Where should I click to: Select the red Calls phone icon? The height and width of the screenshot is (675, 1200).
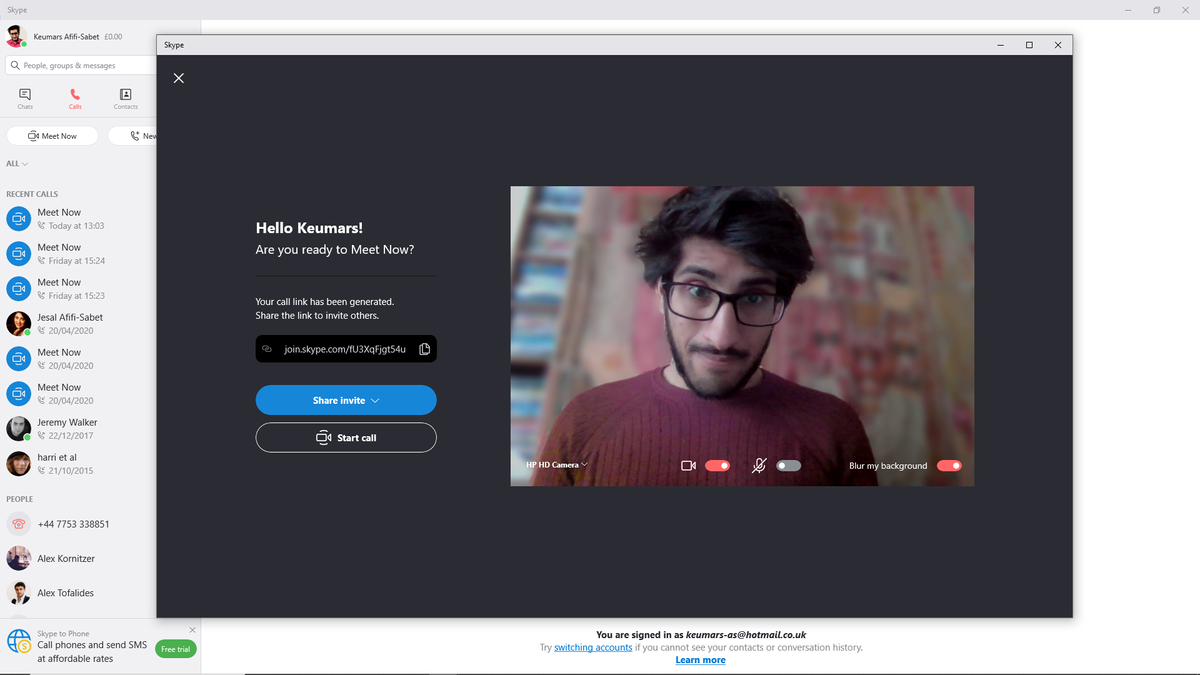point(75,92)
